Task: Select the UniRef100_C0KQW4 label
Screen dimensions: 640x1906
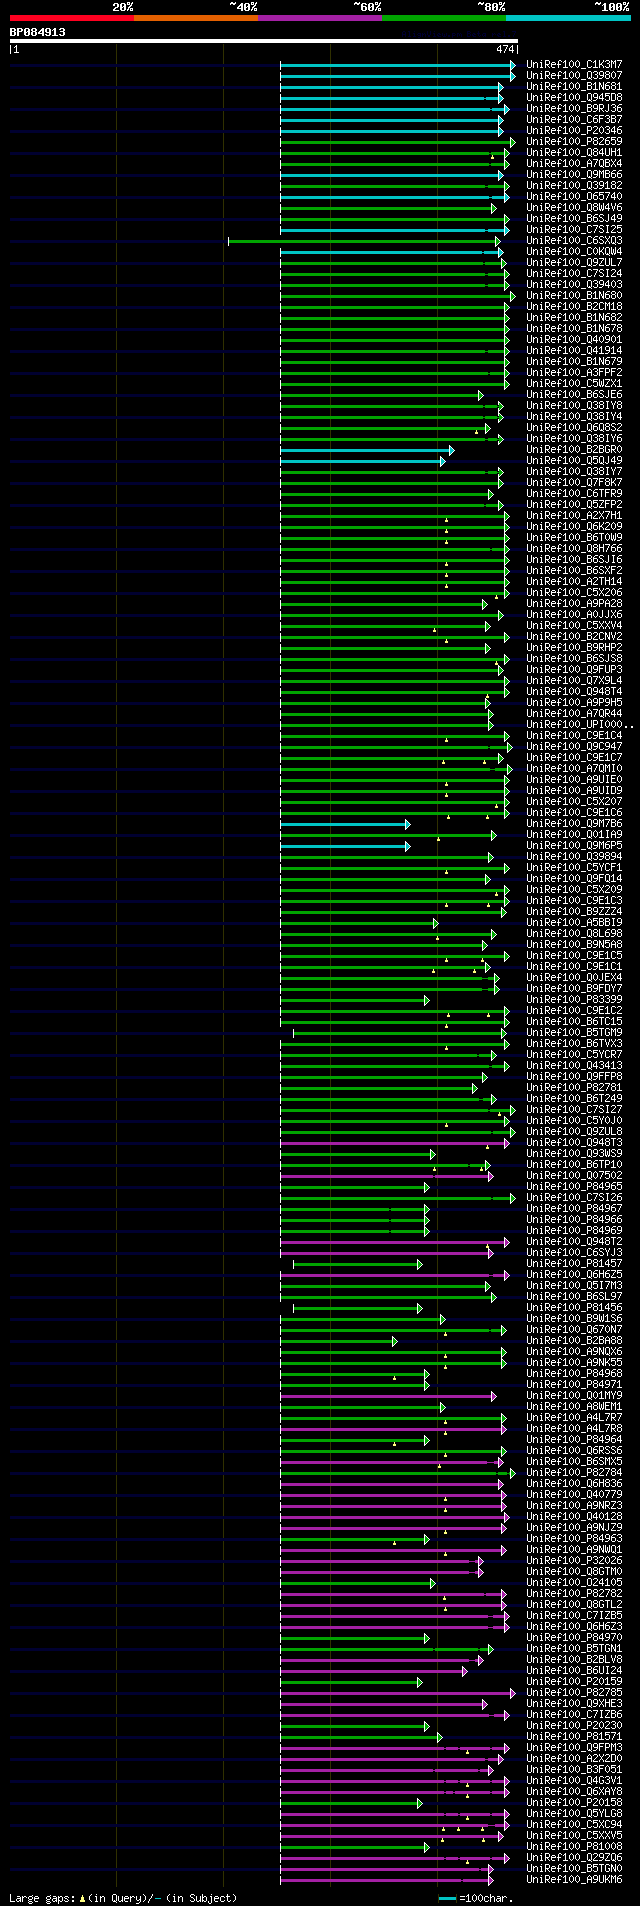Action: (574, 251)
